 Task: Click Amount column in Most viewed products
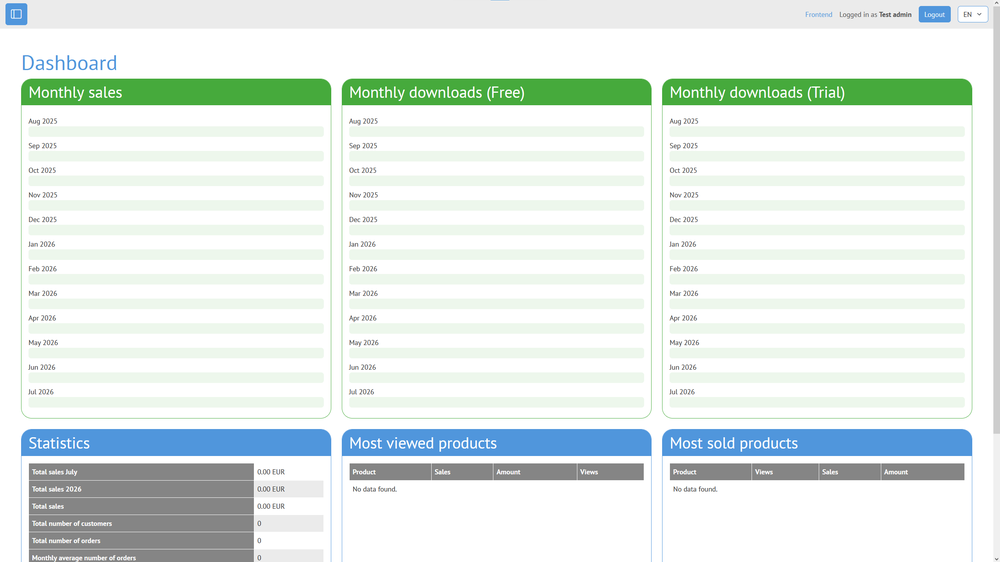tap(535, 472)
